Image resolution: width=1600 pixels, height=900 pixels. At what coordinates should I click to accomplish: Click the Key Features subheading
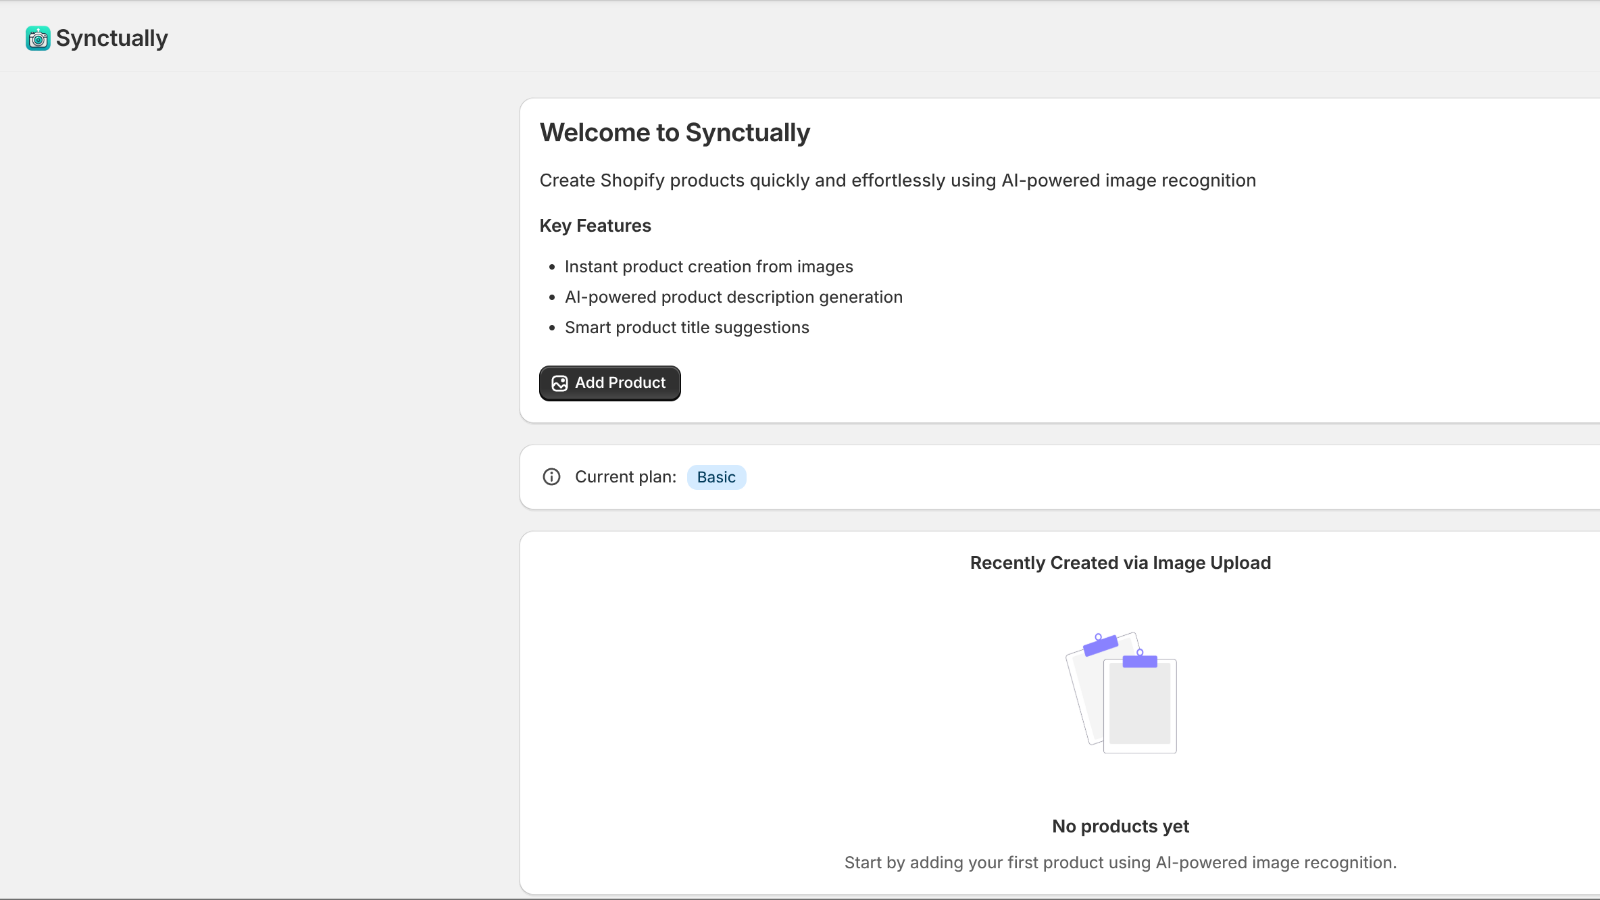coord(595,226)
